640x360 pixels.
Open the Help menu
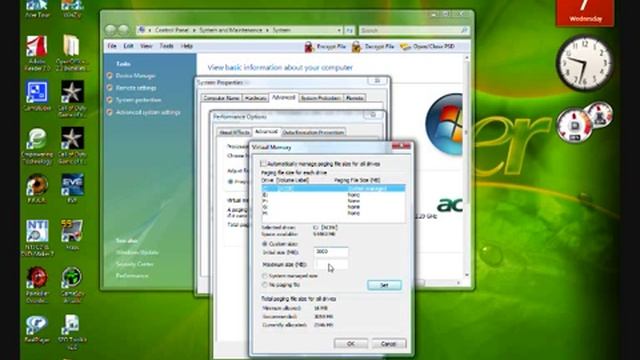[x=187, y=46]
